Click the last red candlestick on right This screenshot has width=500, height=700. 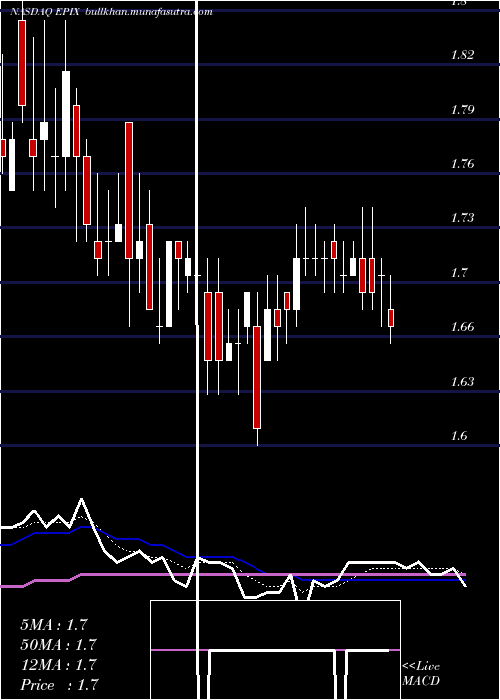tap(391, 318)
